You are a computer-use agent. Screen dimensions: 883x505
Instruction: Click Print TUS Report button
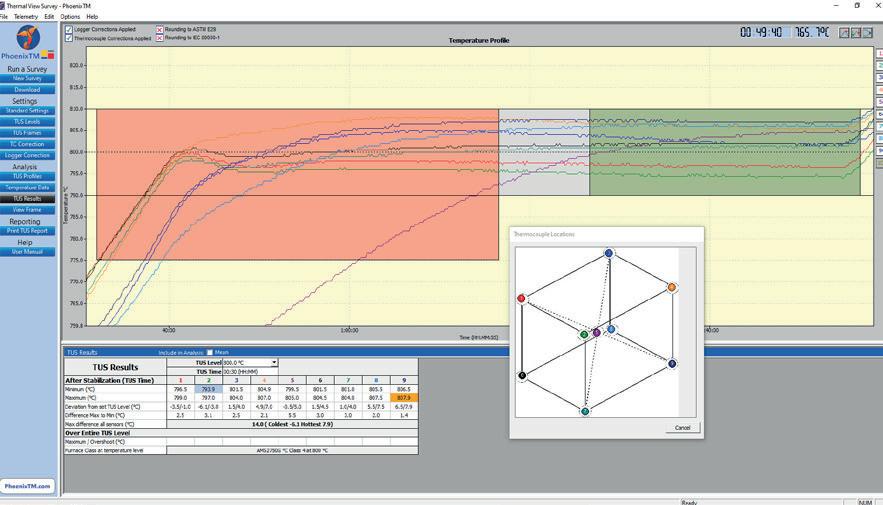(x=28, y=231)
